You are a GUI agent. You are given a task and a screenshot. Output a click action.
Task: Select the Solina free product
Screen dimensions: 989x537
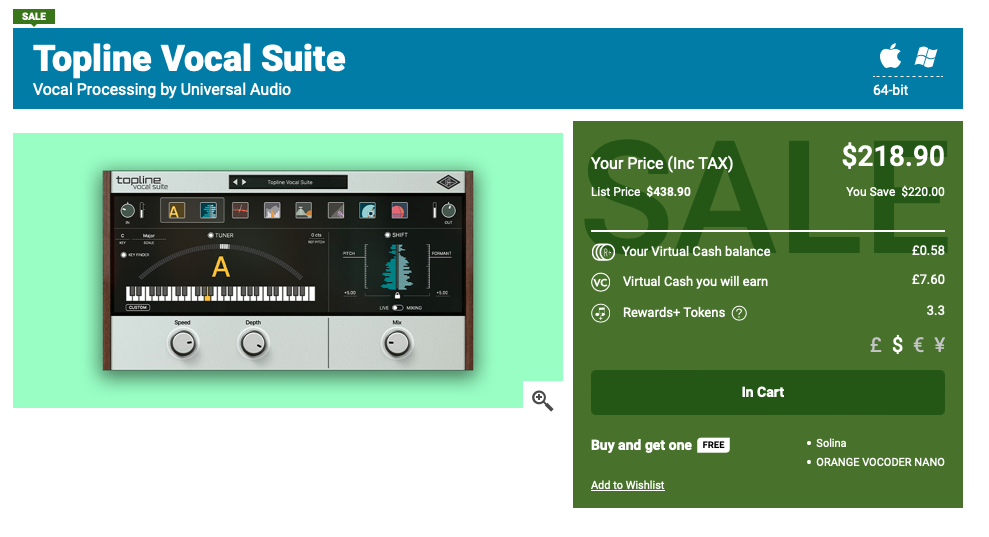(831, 443)
